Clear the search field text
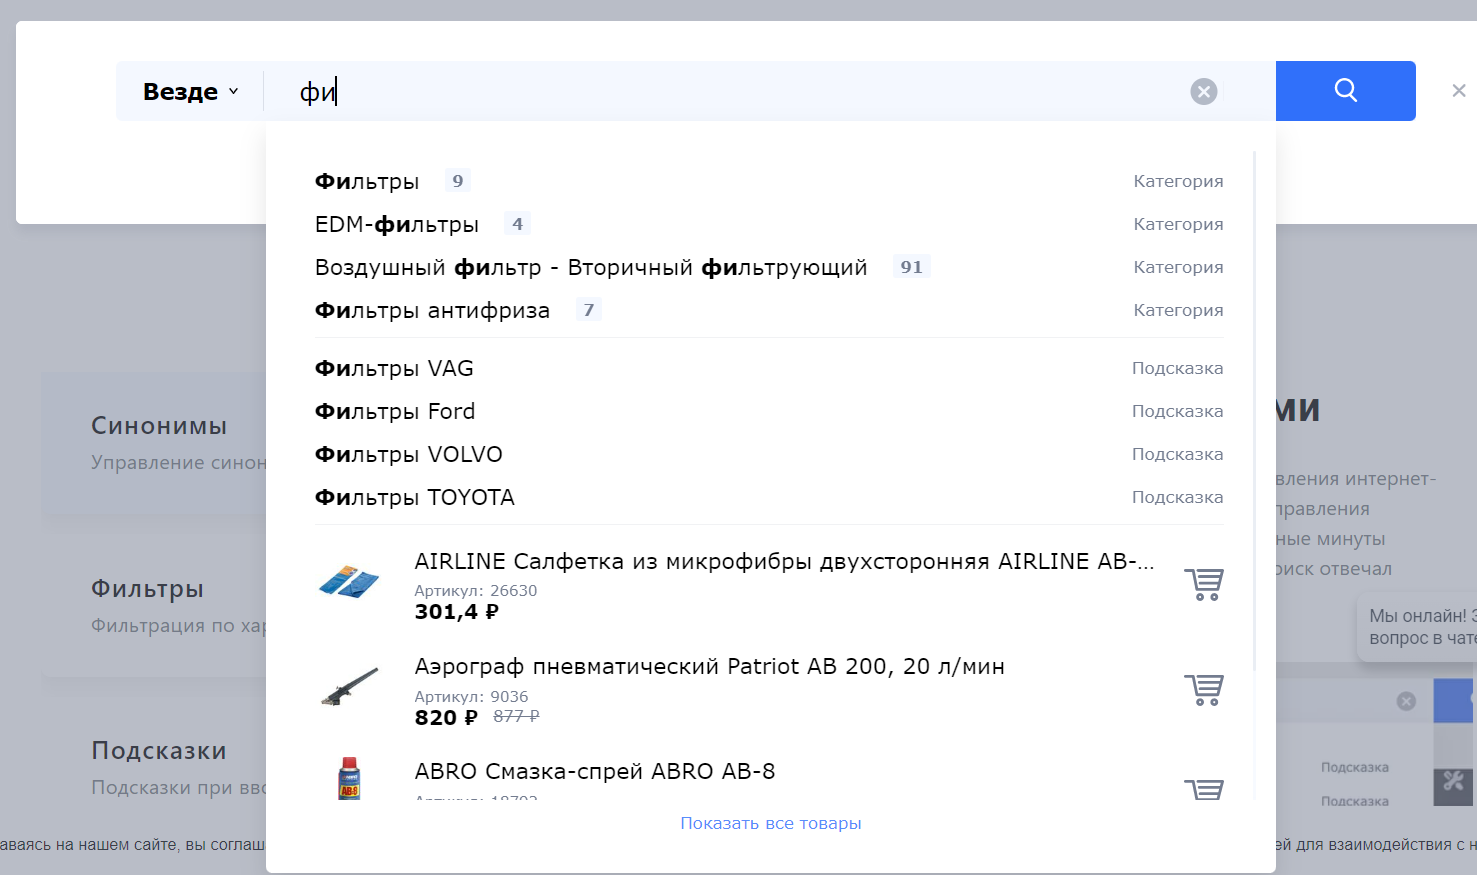 pyautogui.click(x=1203, y=92)
